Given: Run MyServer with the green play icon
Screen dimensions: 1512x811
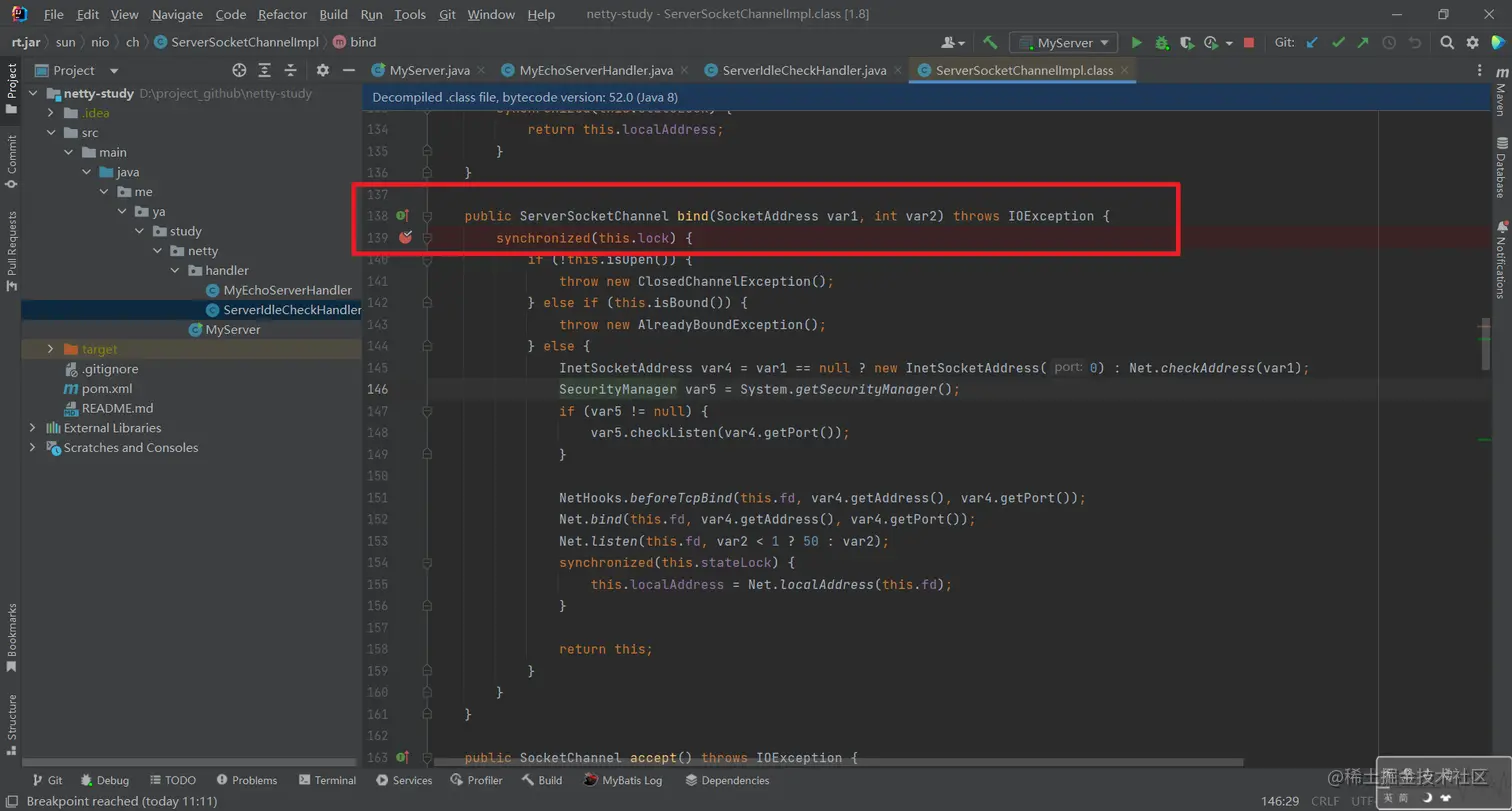Looking at the screenshot, I should [x=1136, y=43].
